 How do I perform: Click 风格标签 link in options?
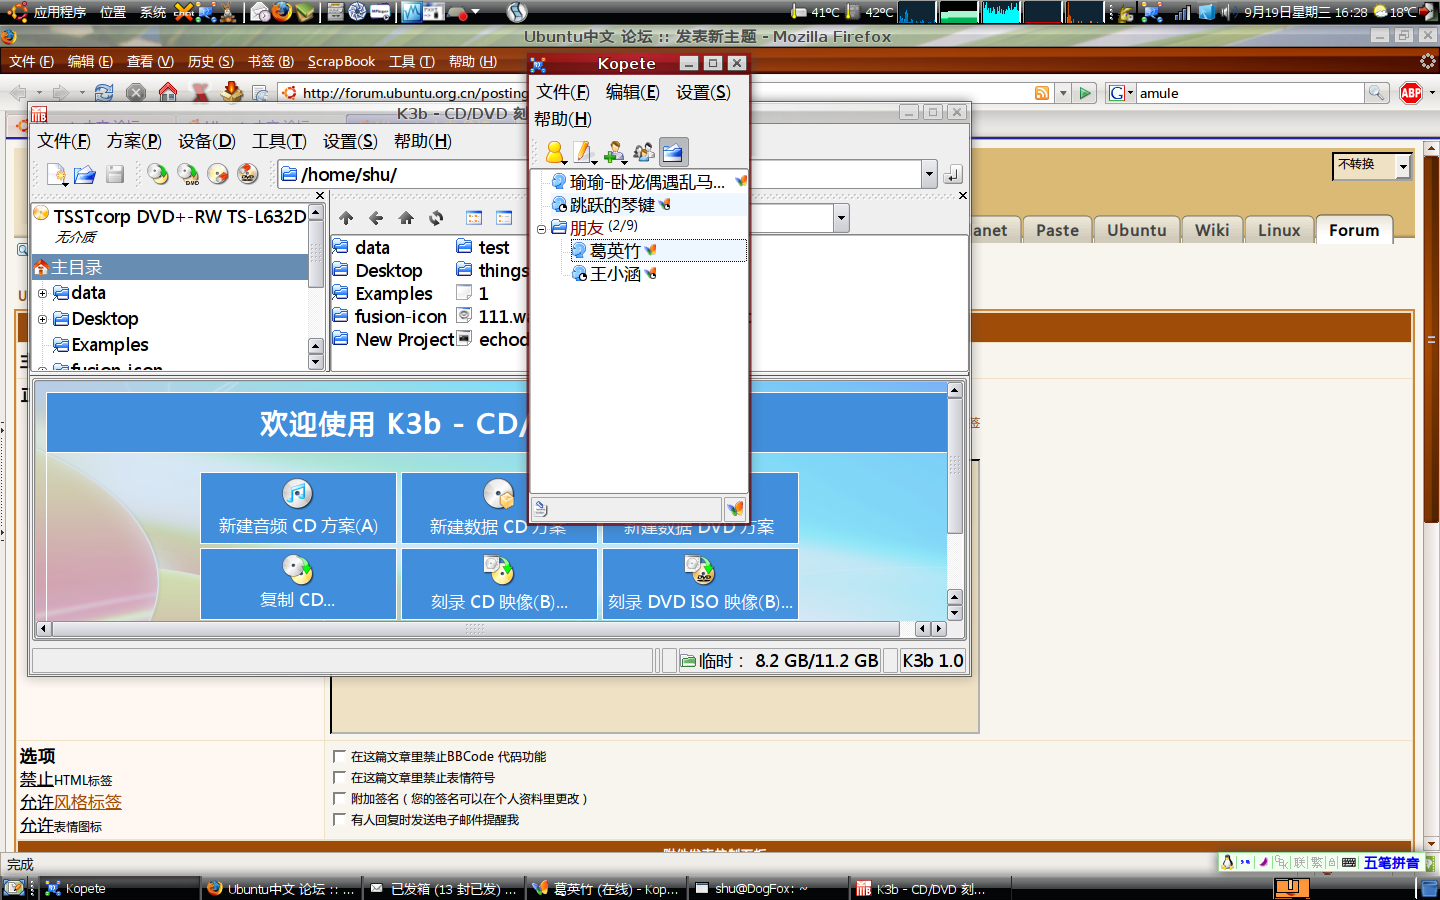(x=88, y=802)
